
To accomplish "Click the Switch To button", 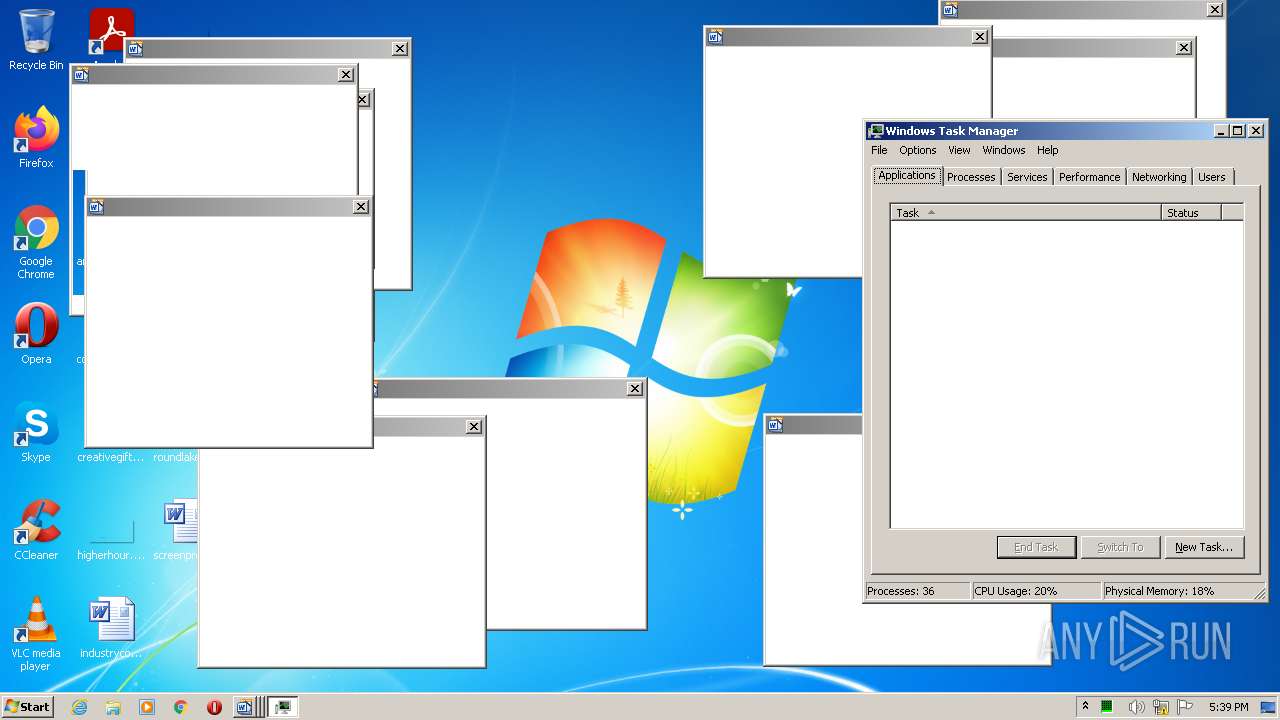I will click(x=1120, y=547).
